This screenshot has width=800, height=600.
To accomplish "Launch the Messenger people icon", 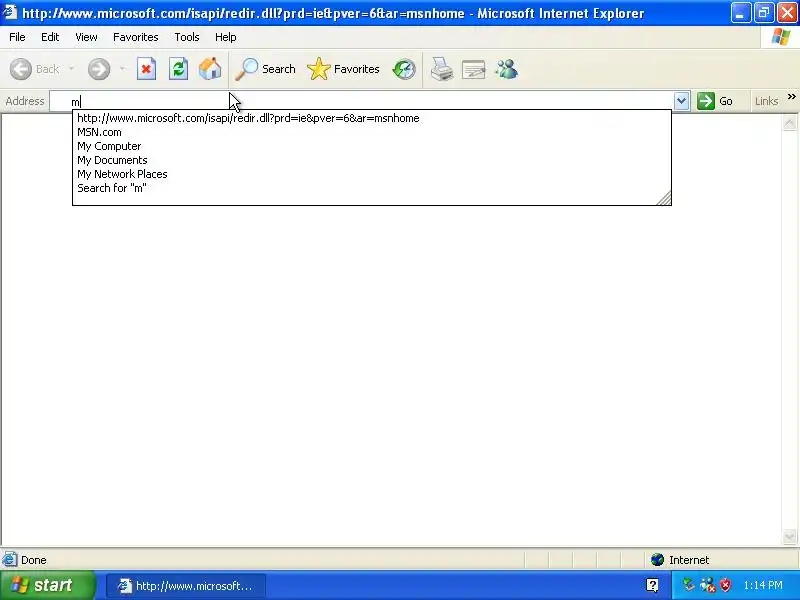I will point(507,69).
